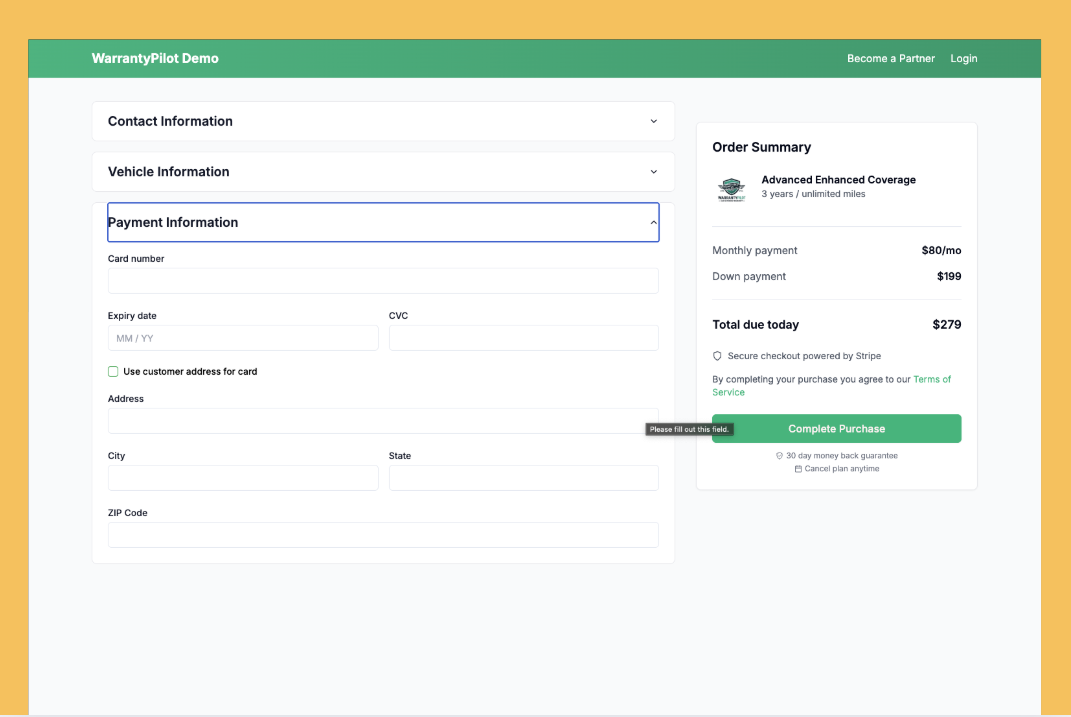The image size is (1071, 717).
Task: Click the WarrantyPilot logo in Order Summary
Action: [731, 188]
